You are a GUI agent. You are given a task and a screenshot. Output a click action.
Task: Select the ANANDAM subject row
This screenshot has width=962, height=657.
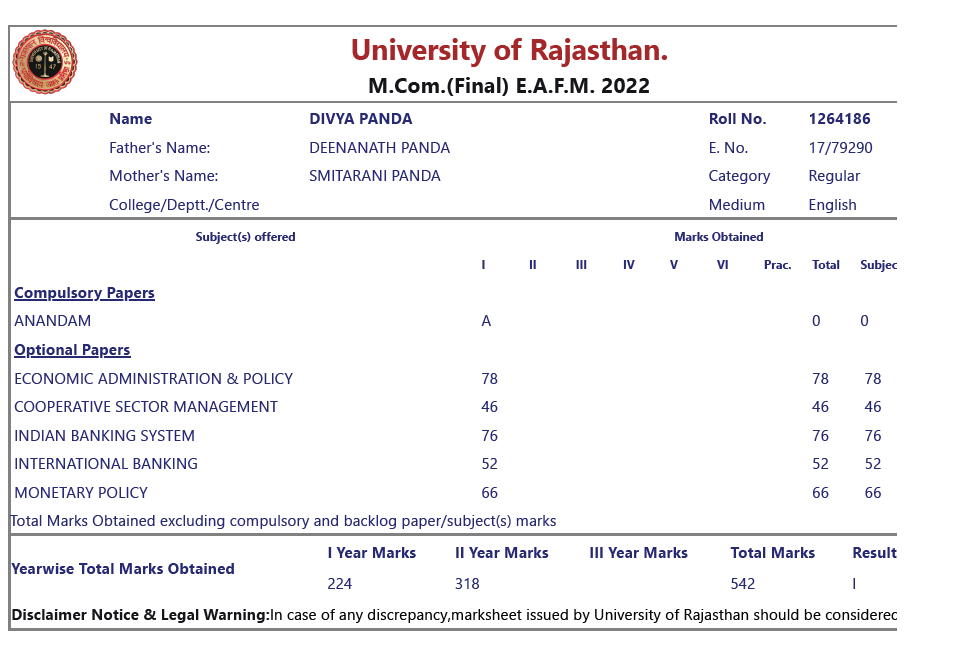click(x=453, y=321)
